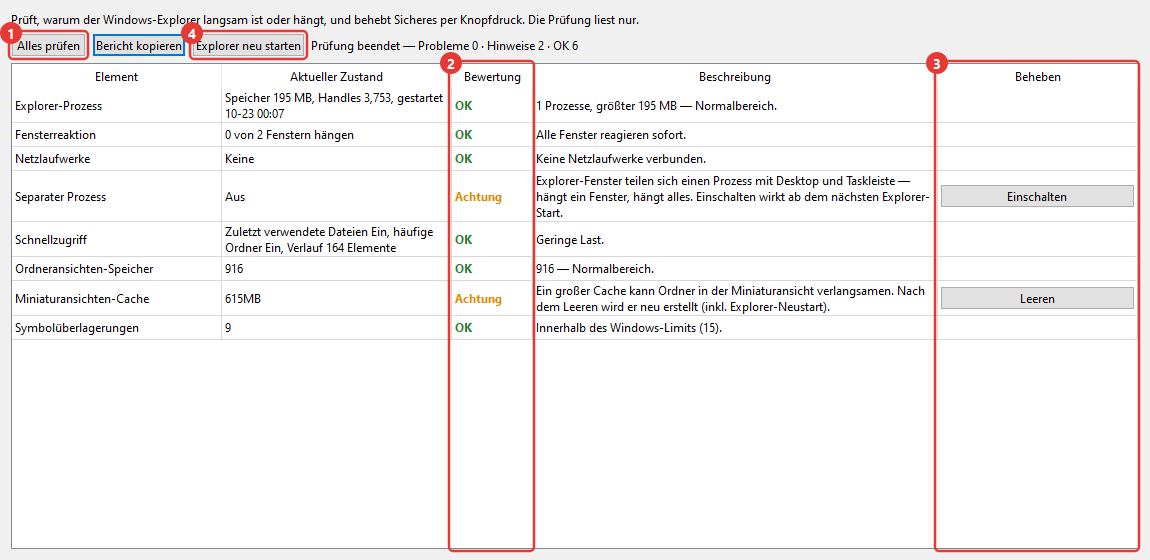
Task: Select the 'Symbolüberlagerungen' row label
Action: (75, 328)
